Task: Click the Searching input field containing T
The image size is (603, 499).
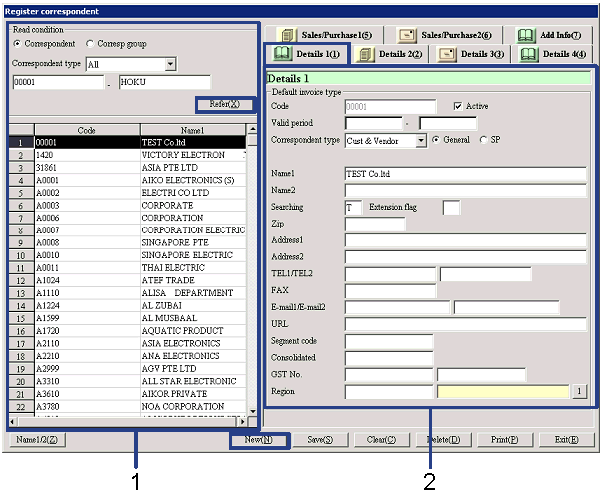Action: point(353,208)
